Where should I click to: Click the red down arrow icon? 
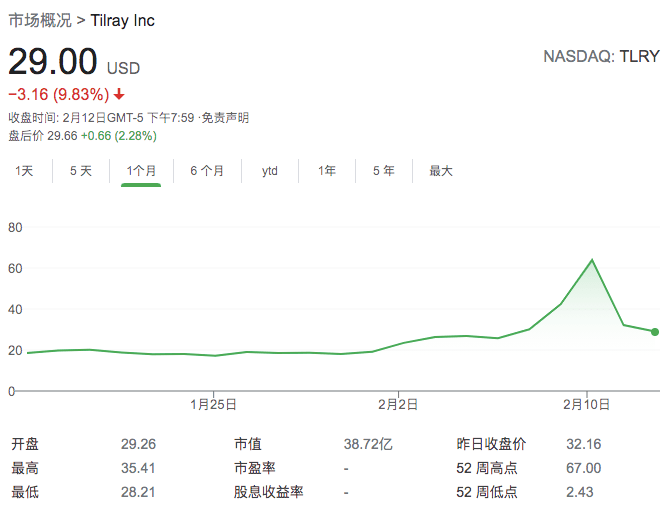point(119,95)
